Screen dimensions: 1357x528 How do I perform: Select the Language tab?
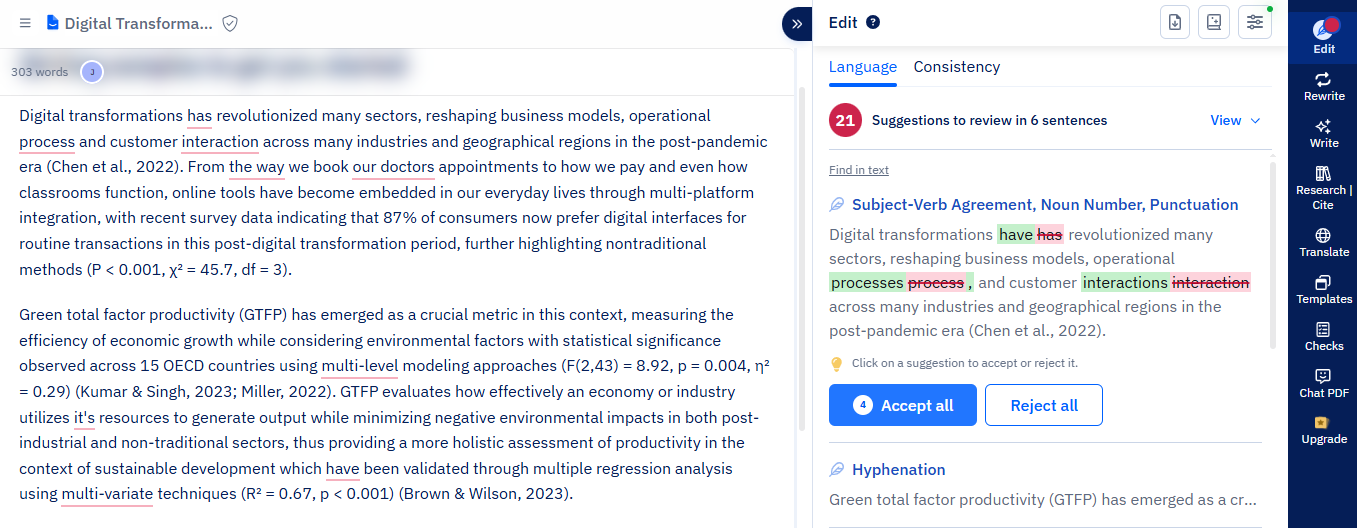[863, 67]
